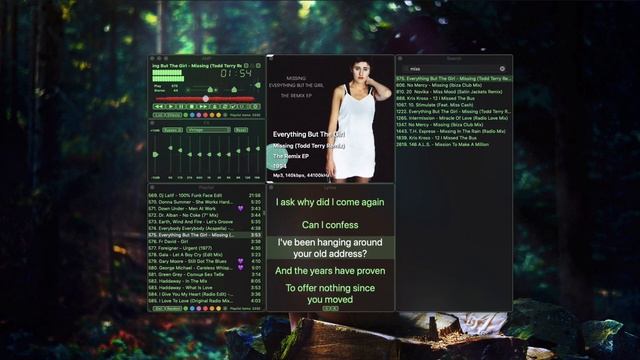Viewport: 640px width, 360px height.
Task: Clear the search field with the X icon
Action: coord(502,69)
